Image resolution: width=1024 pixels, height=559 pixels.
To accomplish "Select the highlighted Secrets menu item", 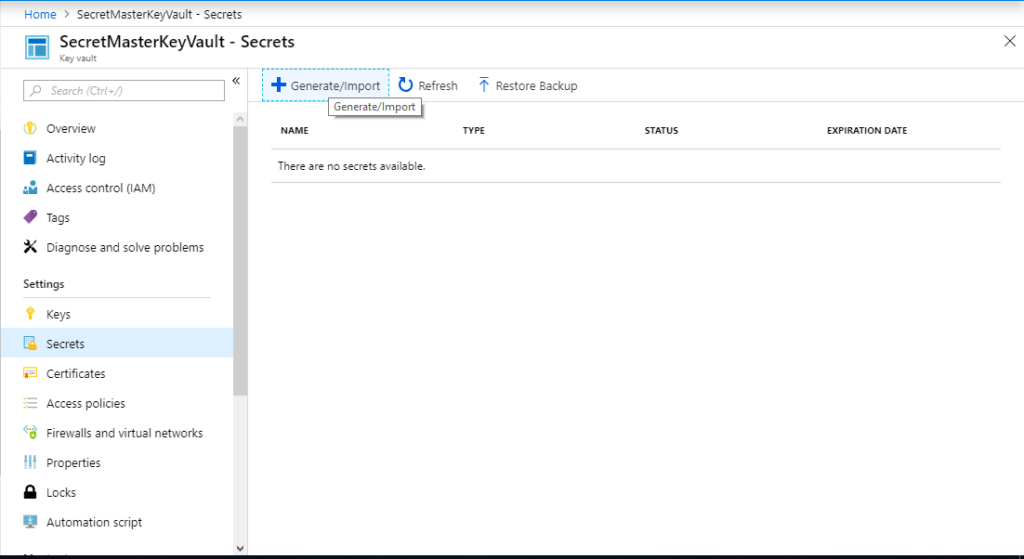I will 116,343.
